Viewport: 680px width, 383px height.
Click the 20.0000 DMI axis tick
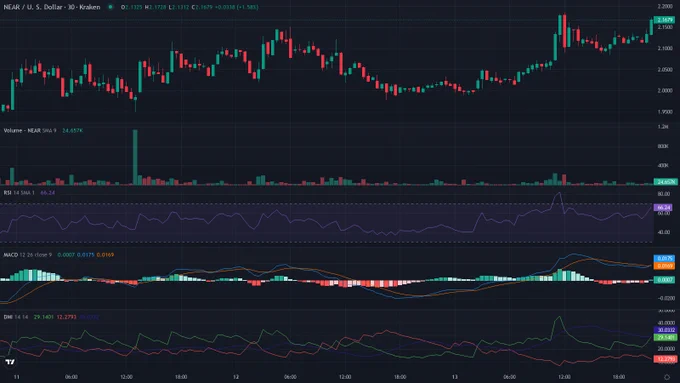point(666,349)
